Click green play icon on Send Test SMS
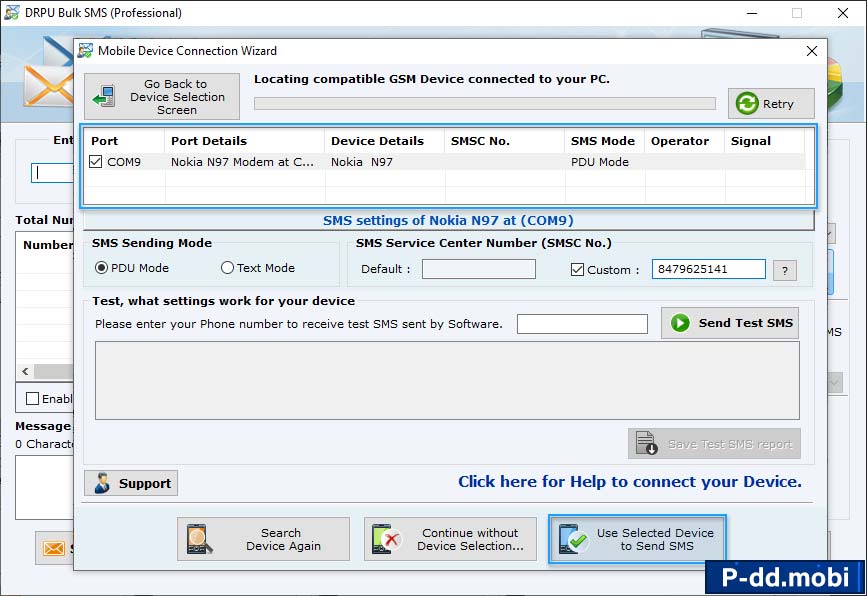 click(680, 323)
